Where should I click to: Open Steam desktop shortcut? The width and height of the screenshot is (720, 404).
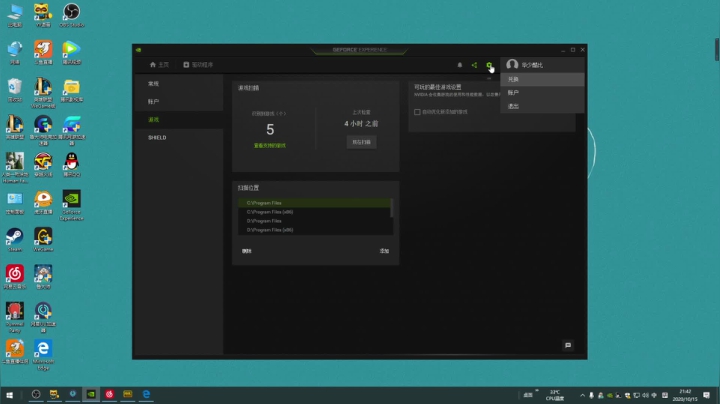click(15, 240)
